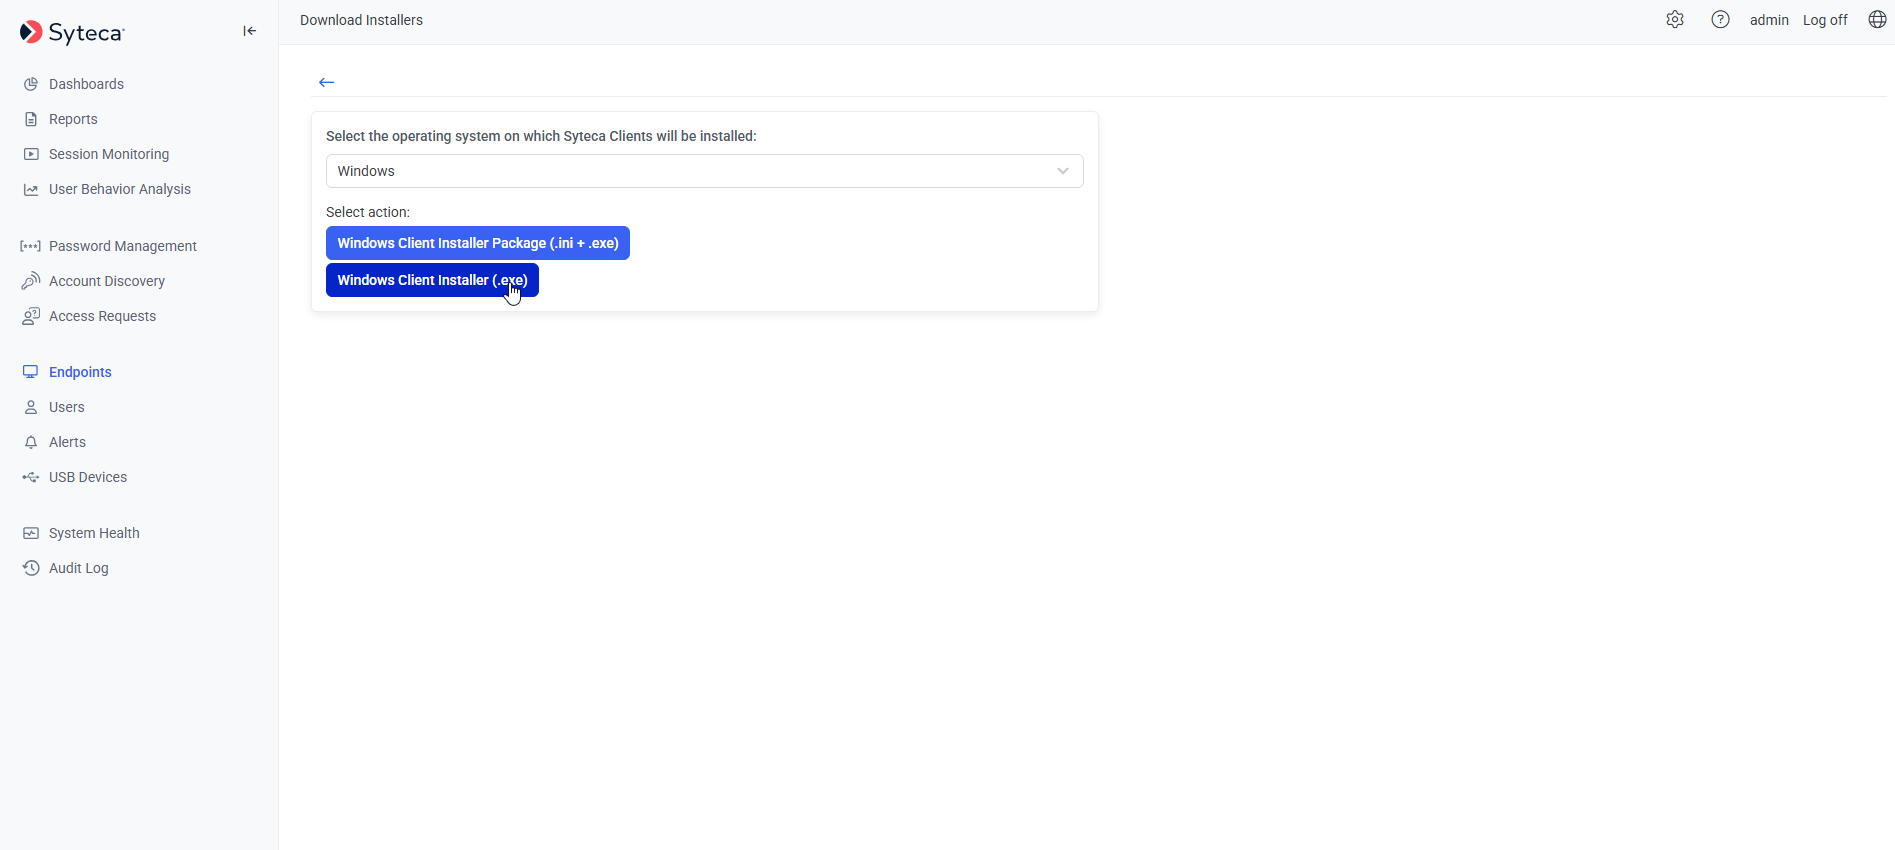Click the 'Select action:' label
Image resolution: width=1895 pixels, height=850 pixels.
(368, 212)
